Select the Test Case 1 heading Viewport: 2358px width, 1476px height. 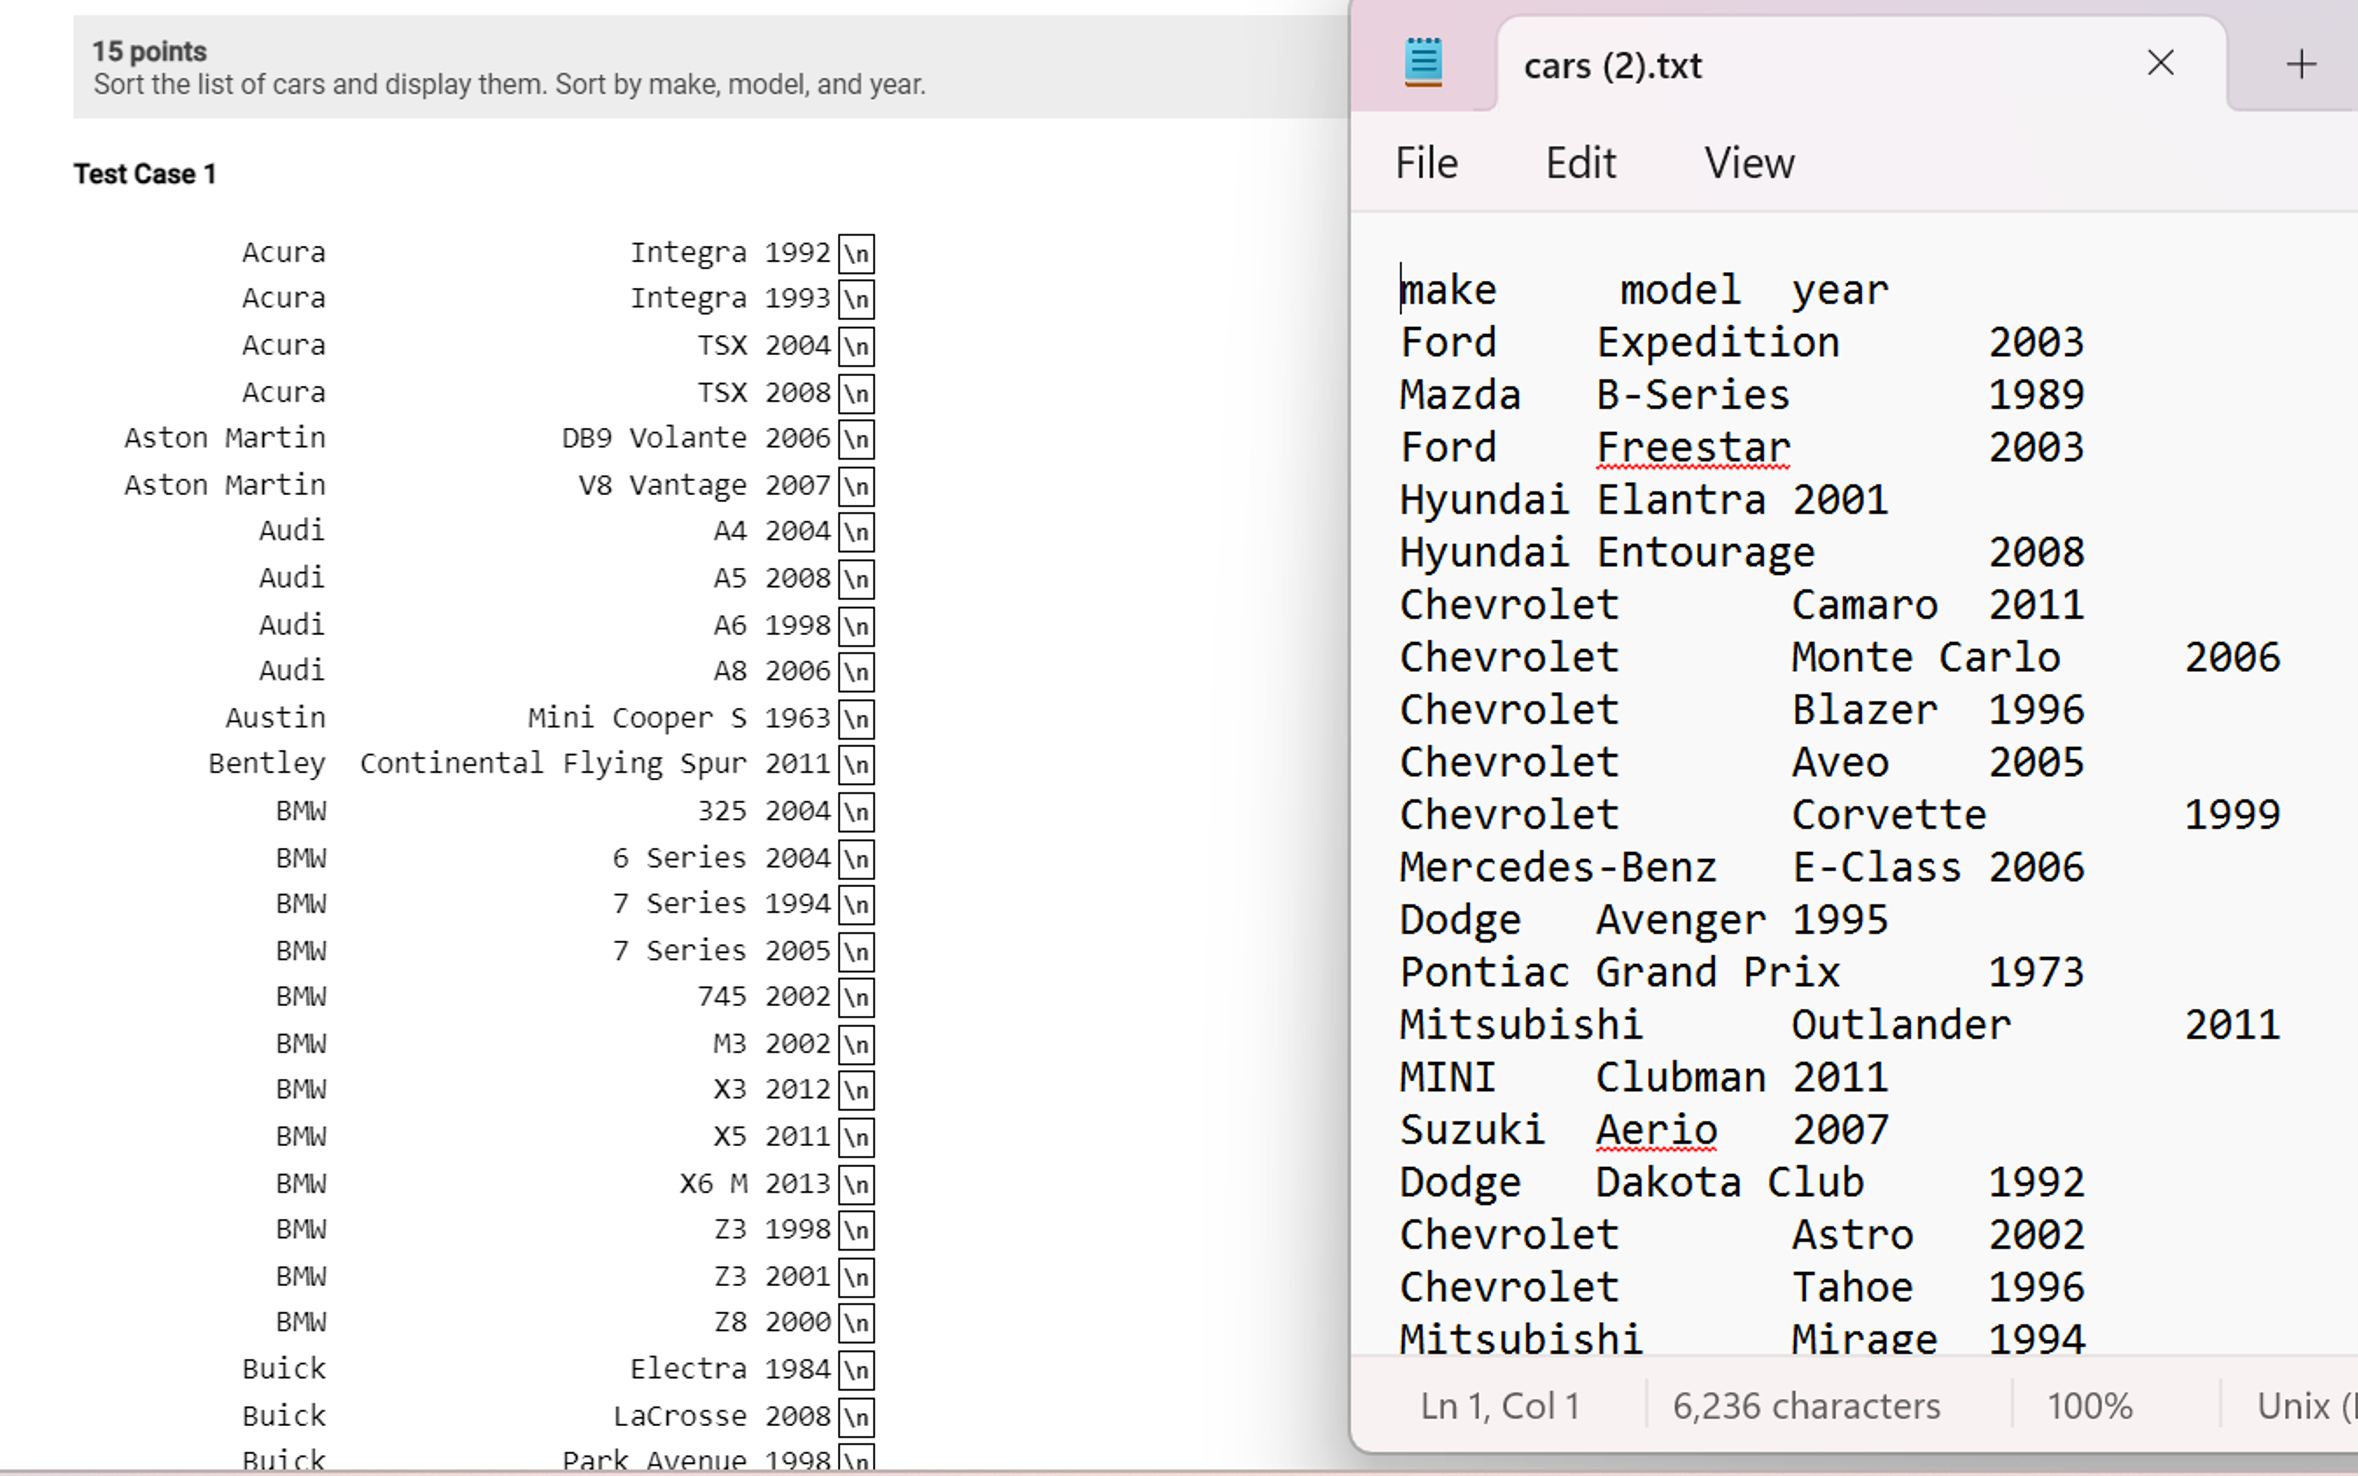pyautogui.click(x=145, y=172)
